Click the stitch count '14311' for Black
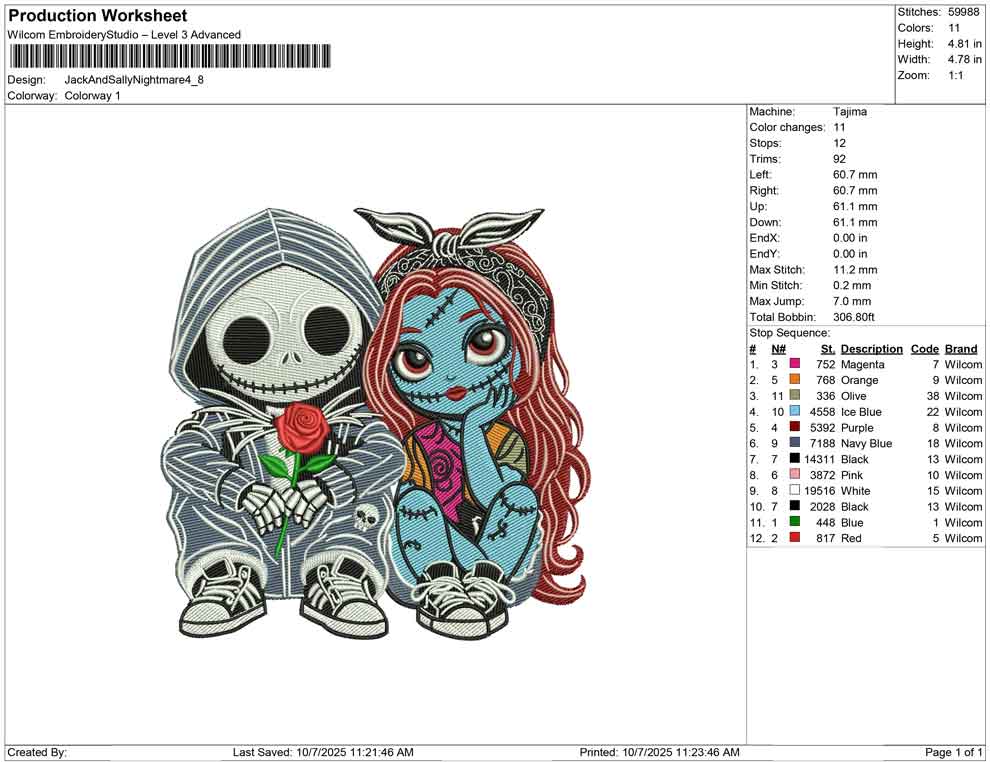 pyautogui.click(x=820, y=459)
